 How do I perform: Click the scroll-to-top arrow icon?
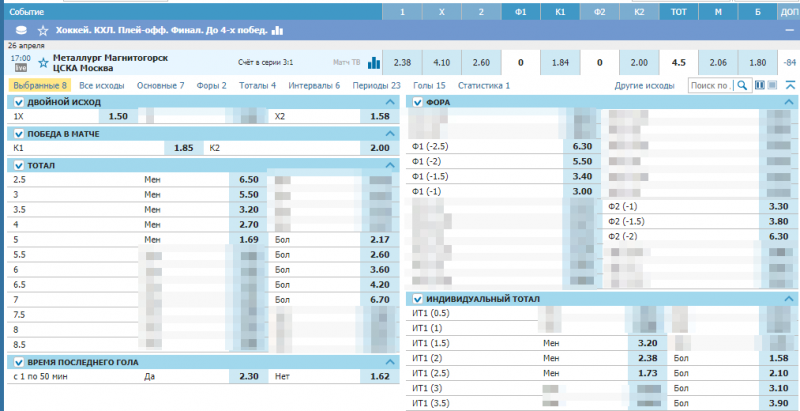coord(790,86)
